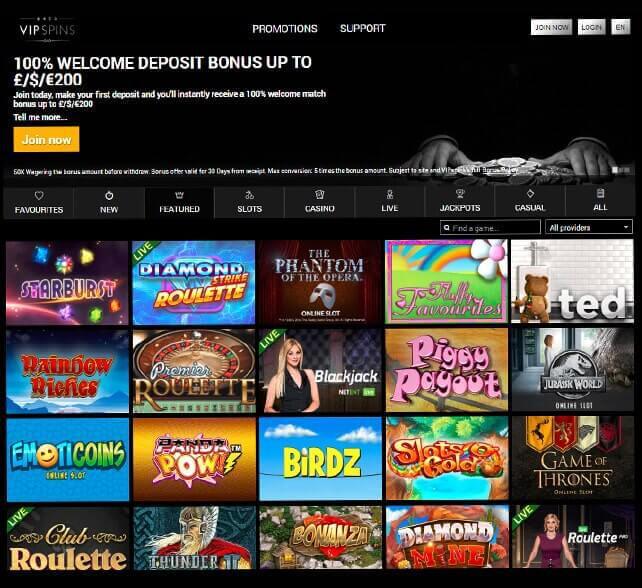Expand the All providers dropdown
This screenshot has width=642, height=588.
click(589, 227)
